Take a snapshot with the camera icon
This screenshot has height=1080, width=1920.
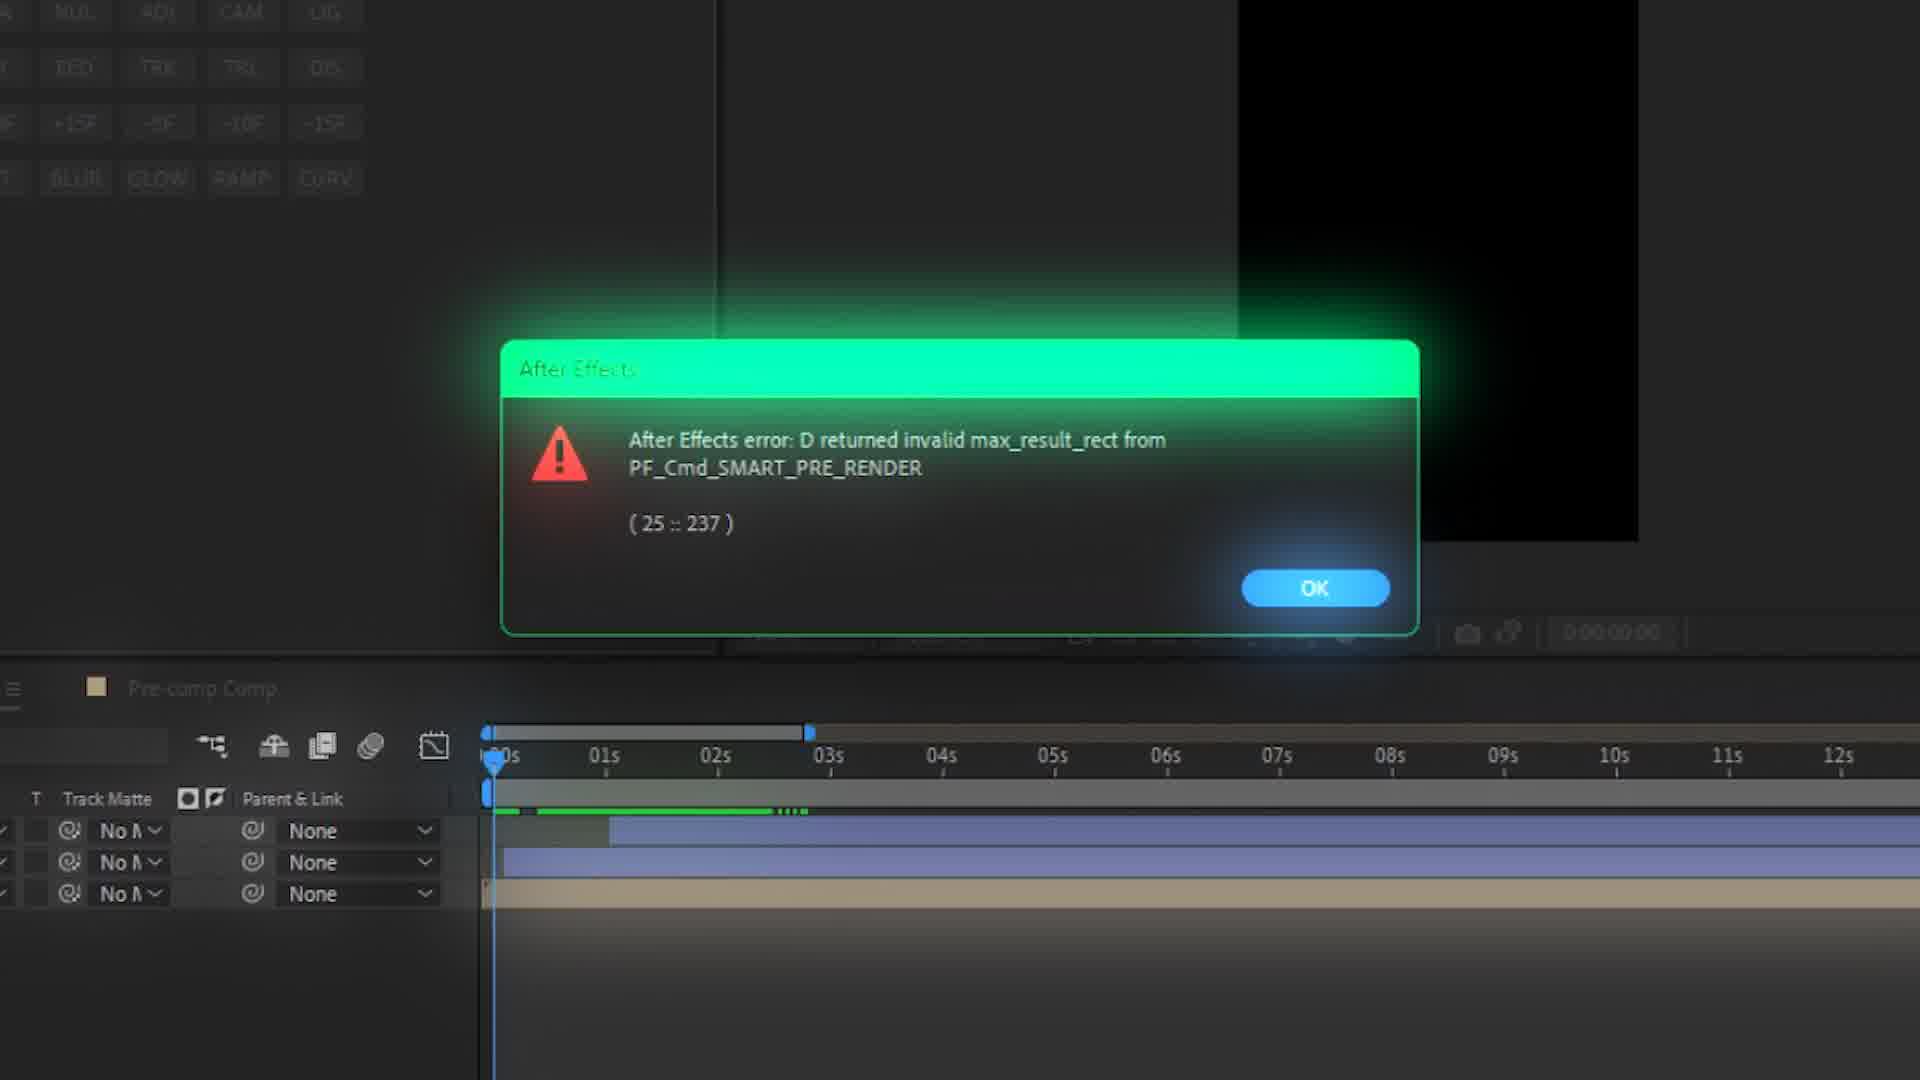click(1466, 633)
